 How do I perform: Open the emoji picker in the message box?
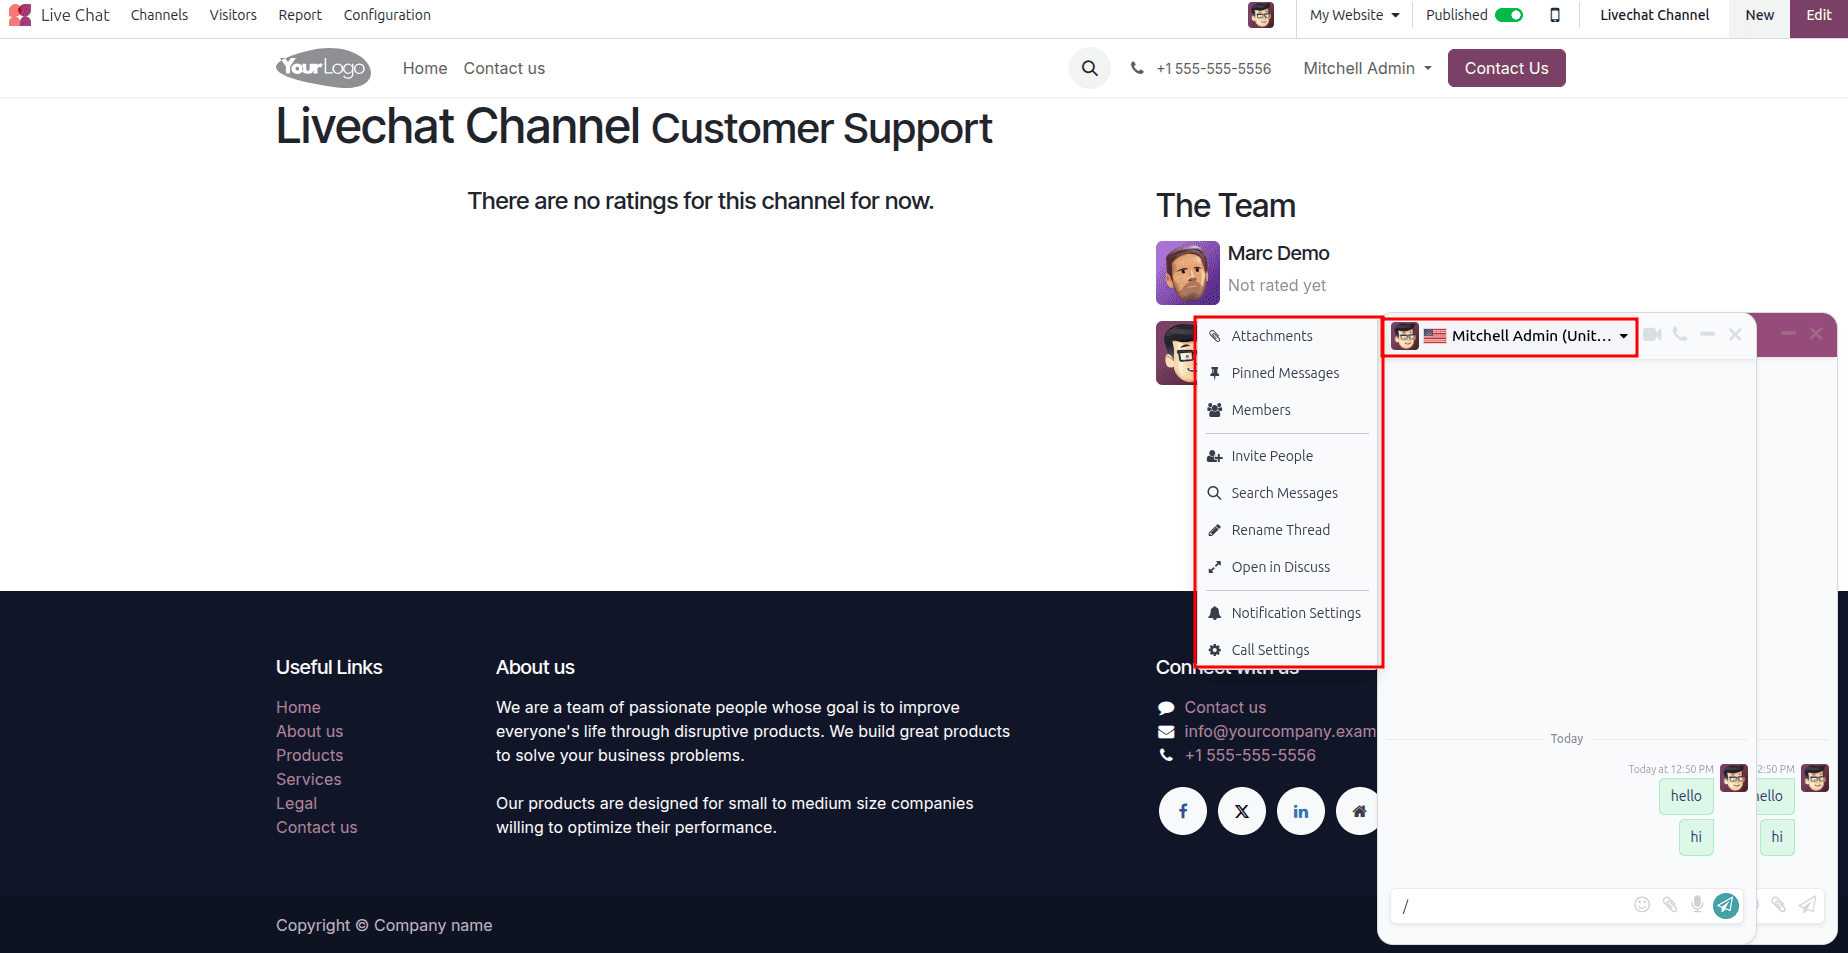[1641, 905]
